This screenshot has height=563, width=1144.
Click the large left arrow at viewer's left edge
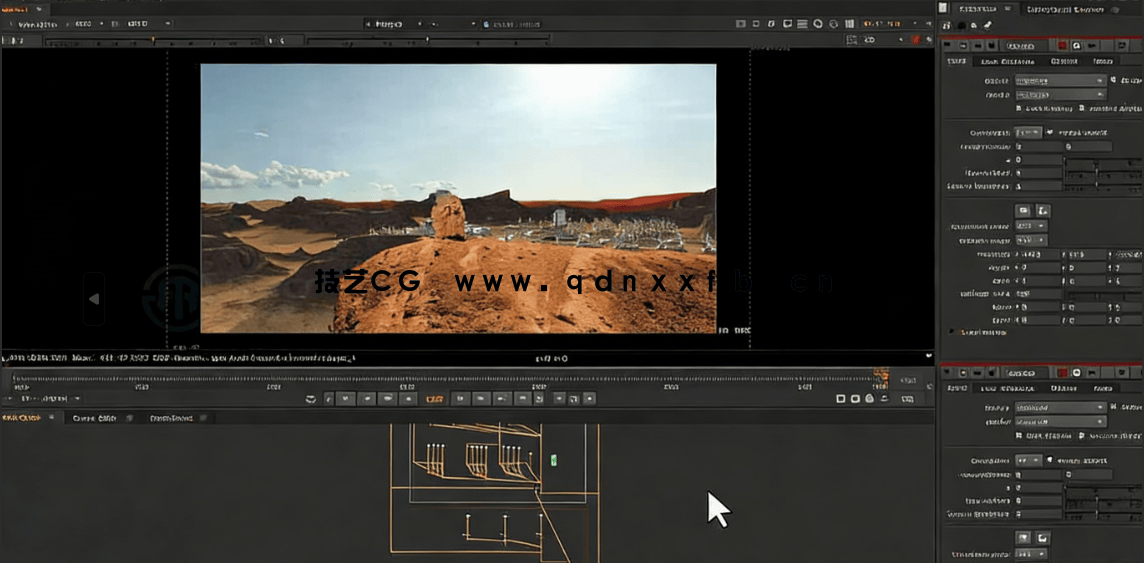94,299
